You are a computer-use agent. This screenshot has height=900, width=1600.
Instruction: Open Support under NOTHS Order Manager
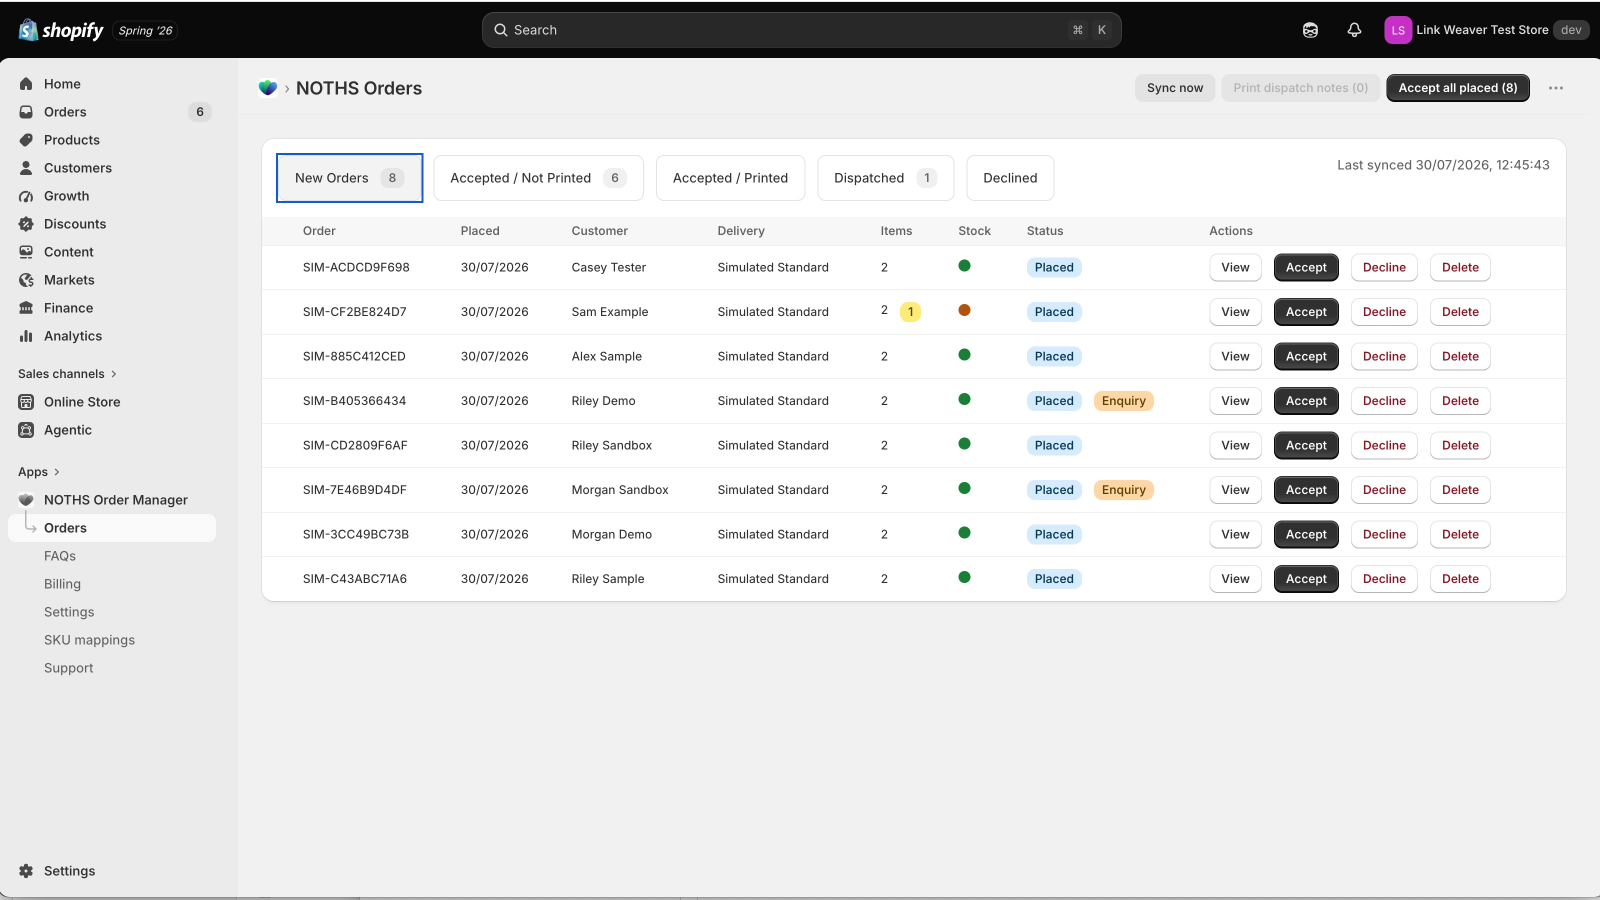pos(68,668)
